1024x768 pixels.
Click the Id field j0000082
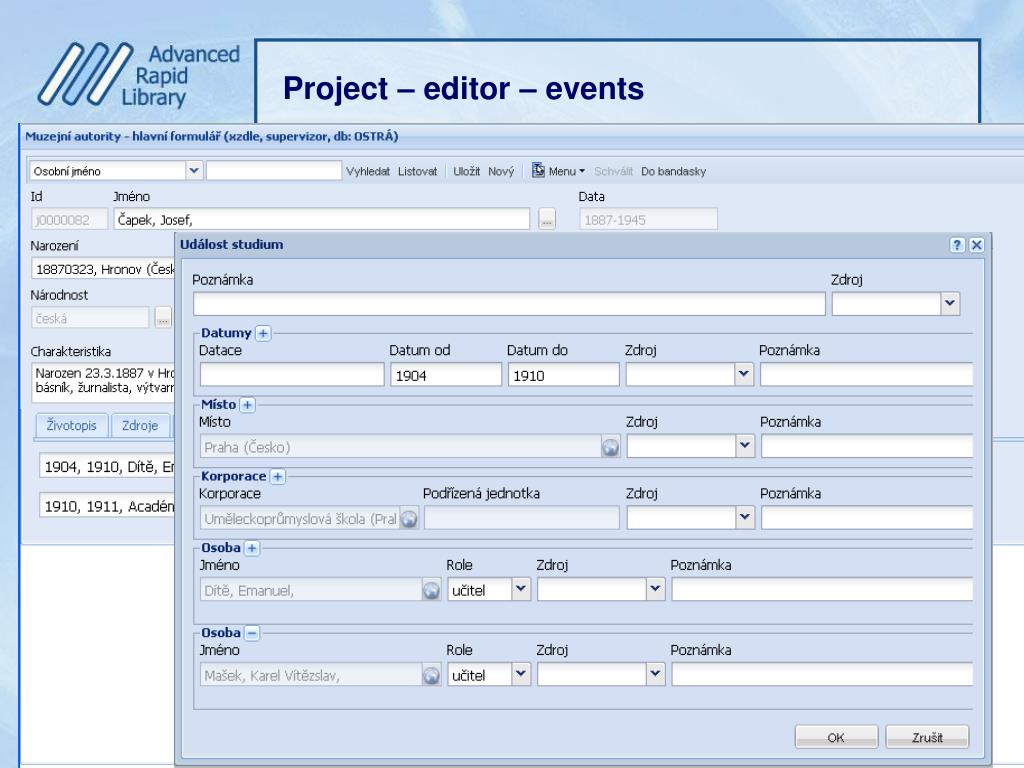(x=69, y=219)
